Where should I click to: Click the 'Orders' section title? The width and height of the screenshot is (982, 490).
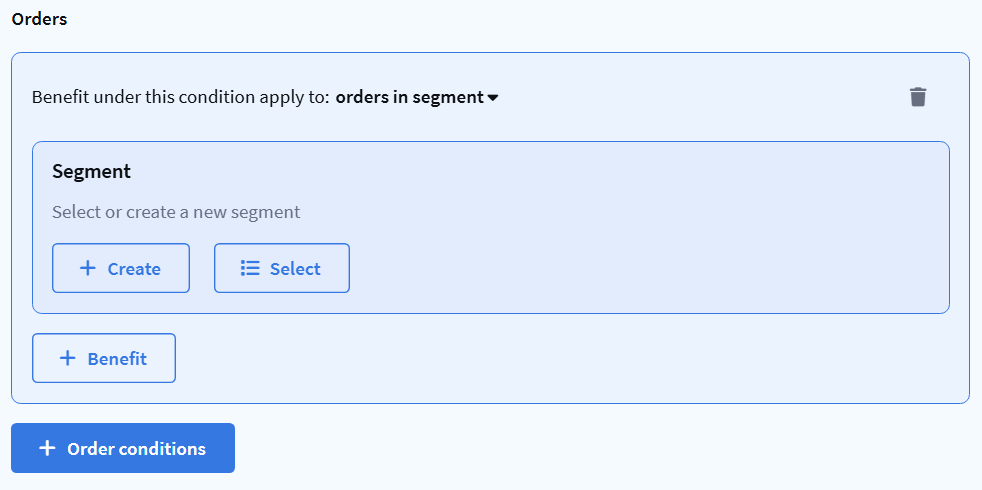(40, 19)
